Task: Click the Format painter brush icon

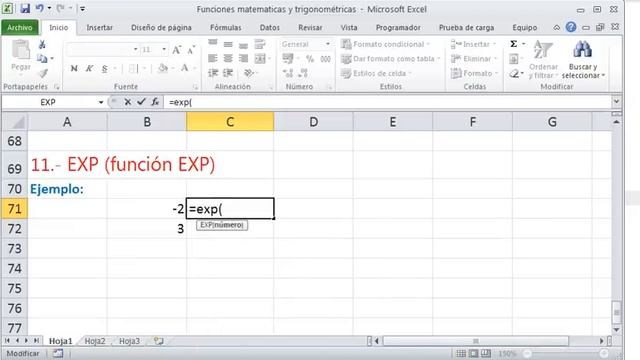Action: [x=43, y=73]
